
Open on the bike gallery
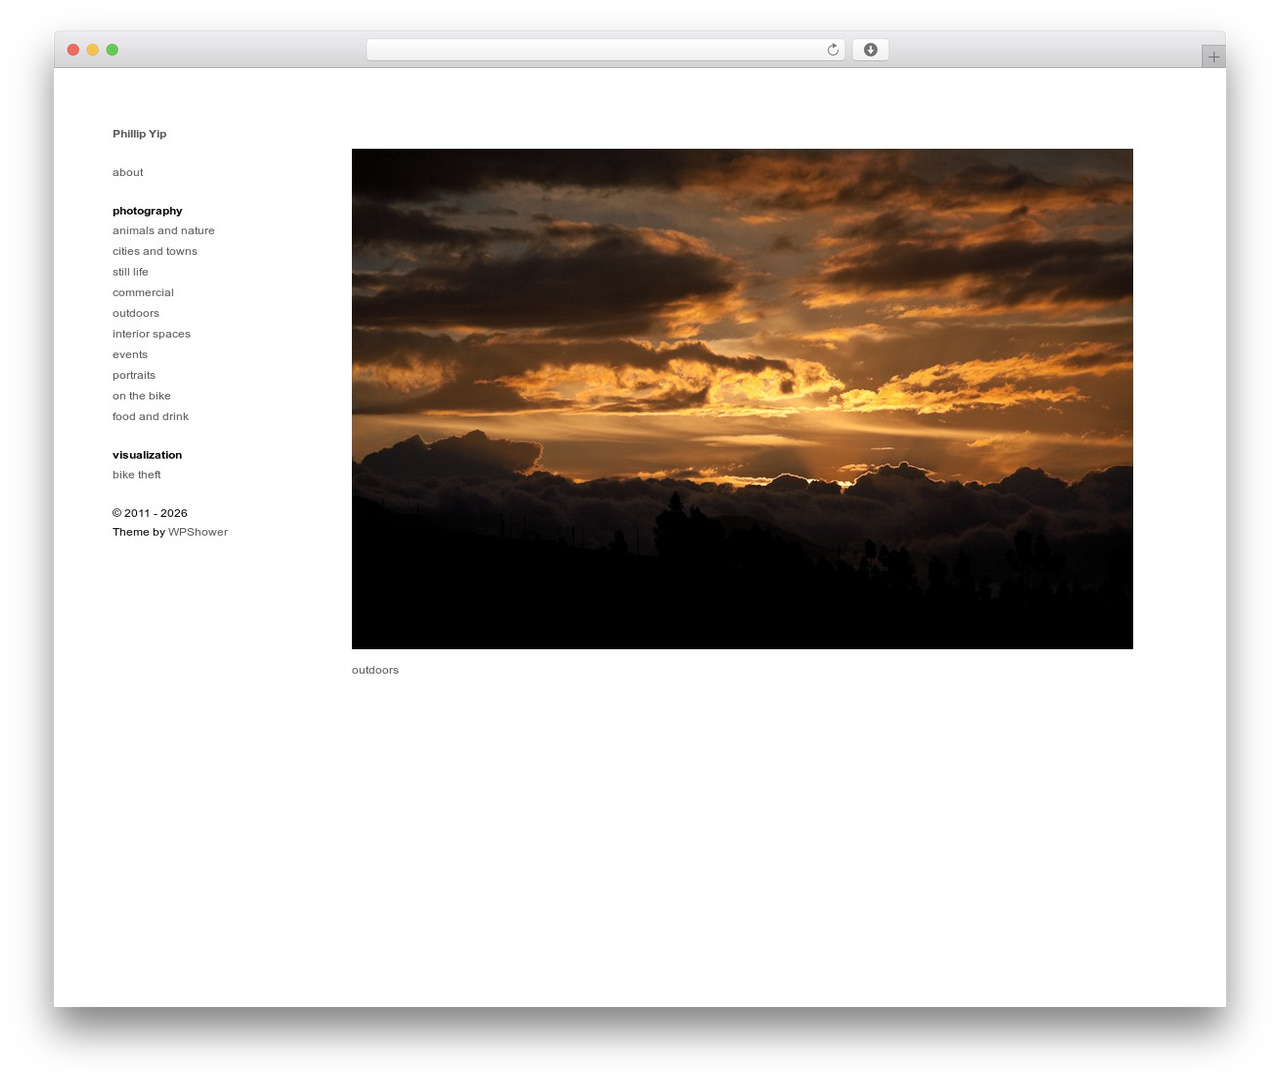pos(141,396)
